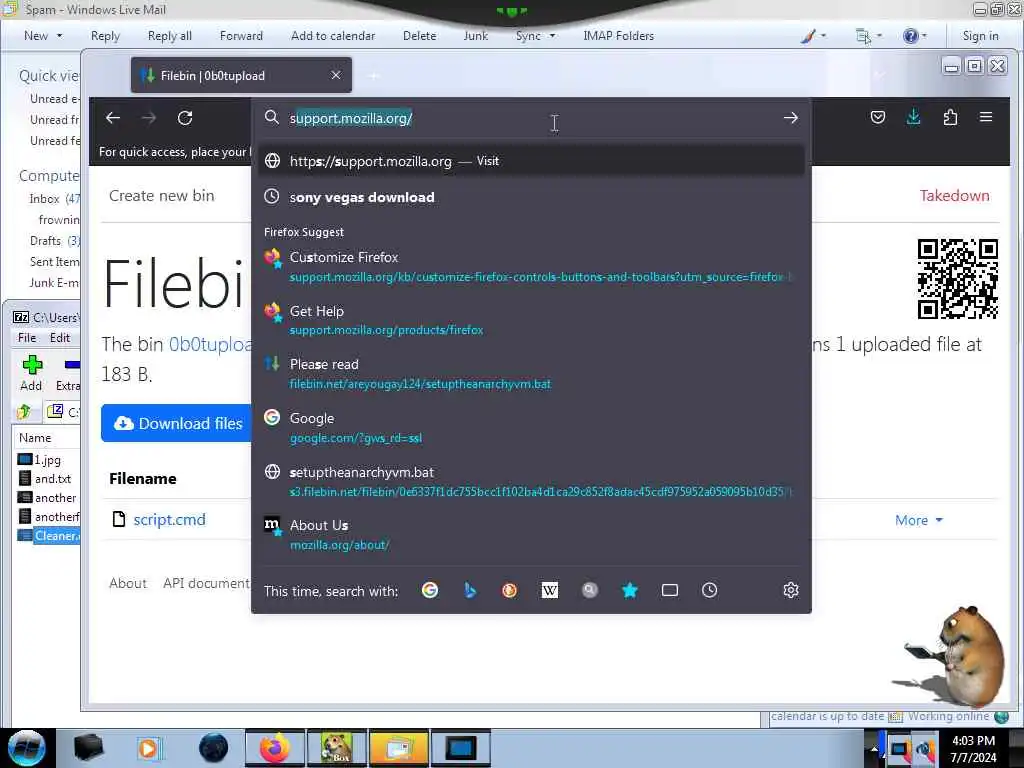Search this time with Bing icon
This screenshot has width=1024, height=768.
[x=470, y=590]
